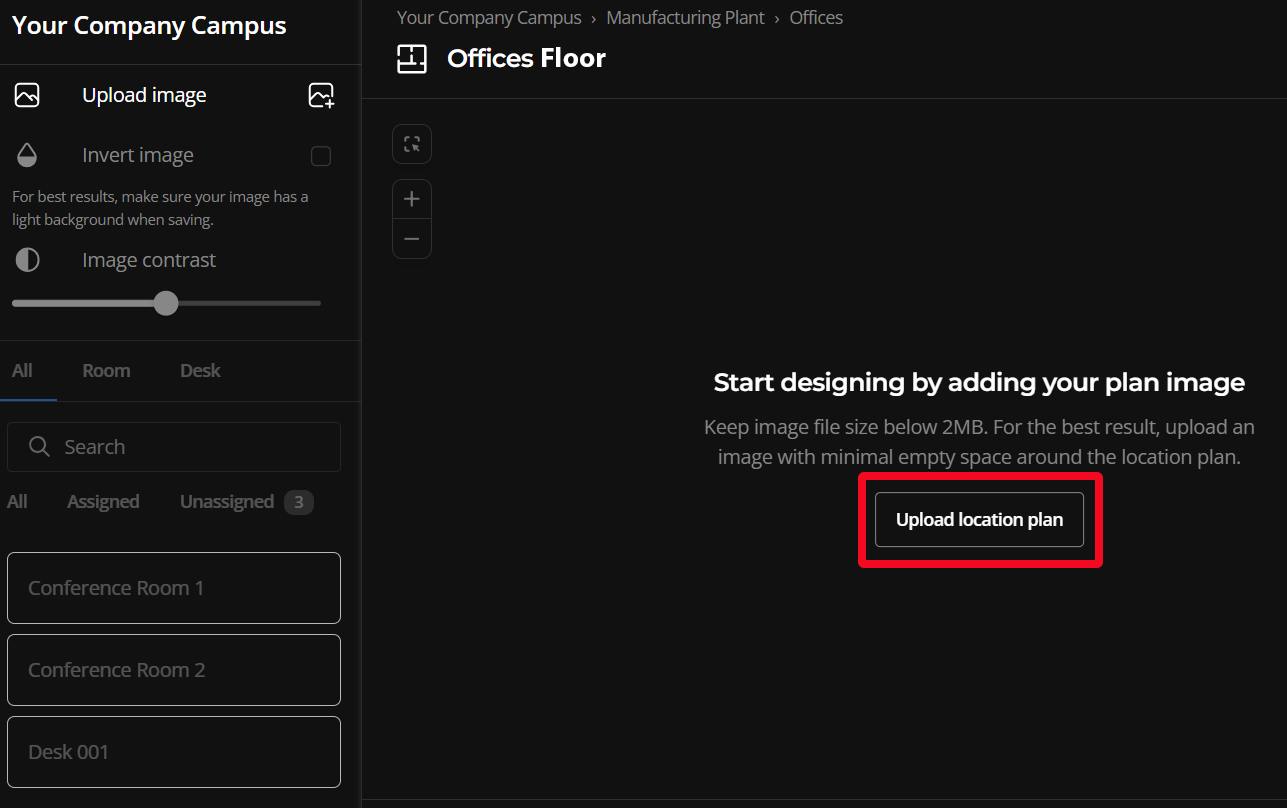Click the add image icon beside Upload image

coord(321,95)
